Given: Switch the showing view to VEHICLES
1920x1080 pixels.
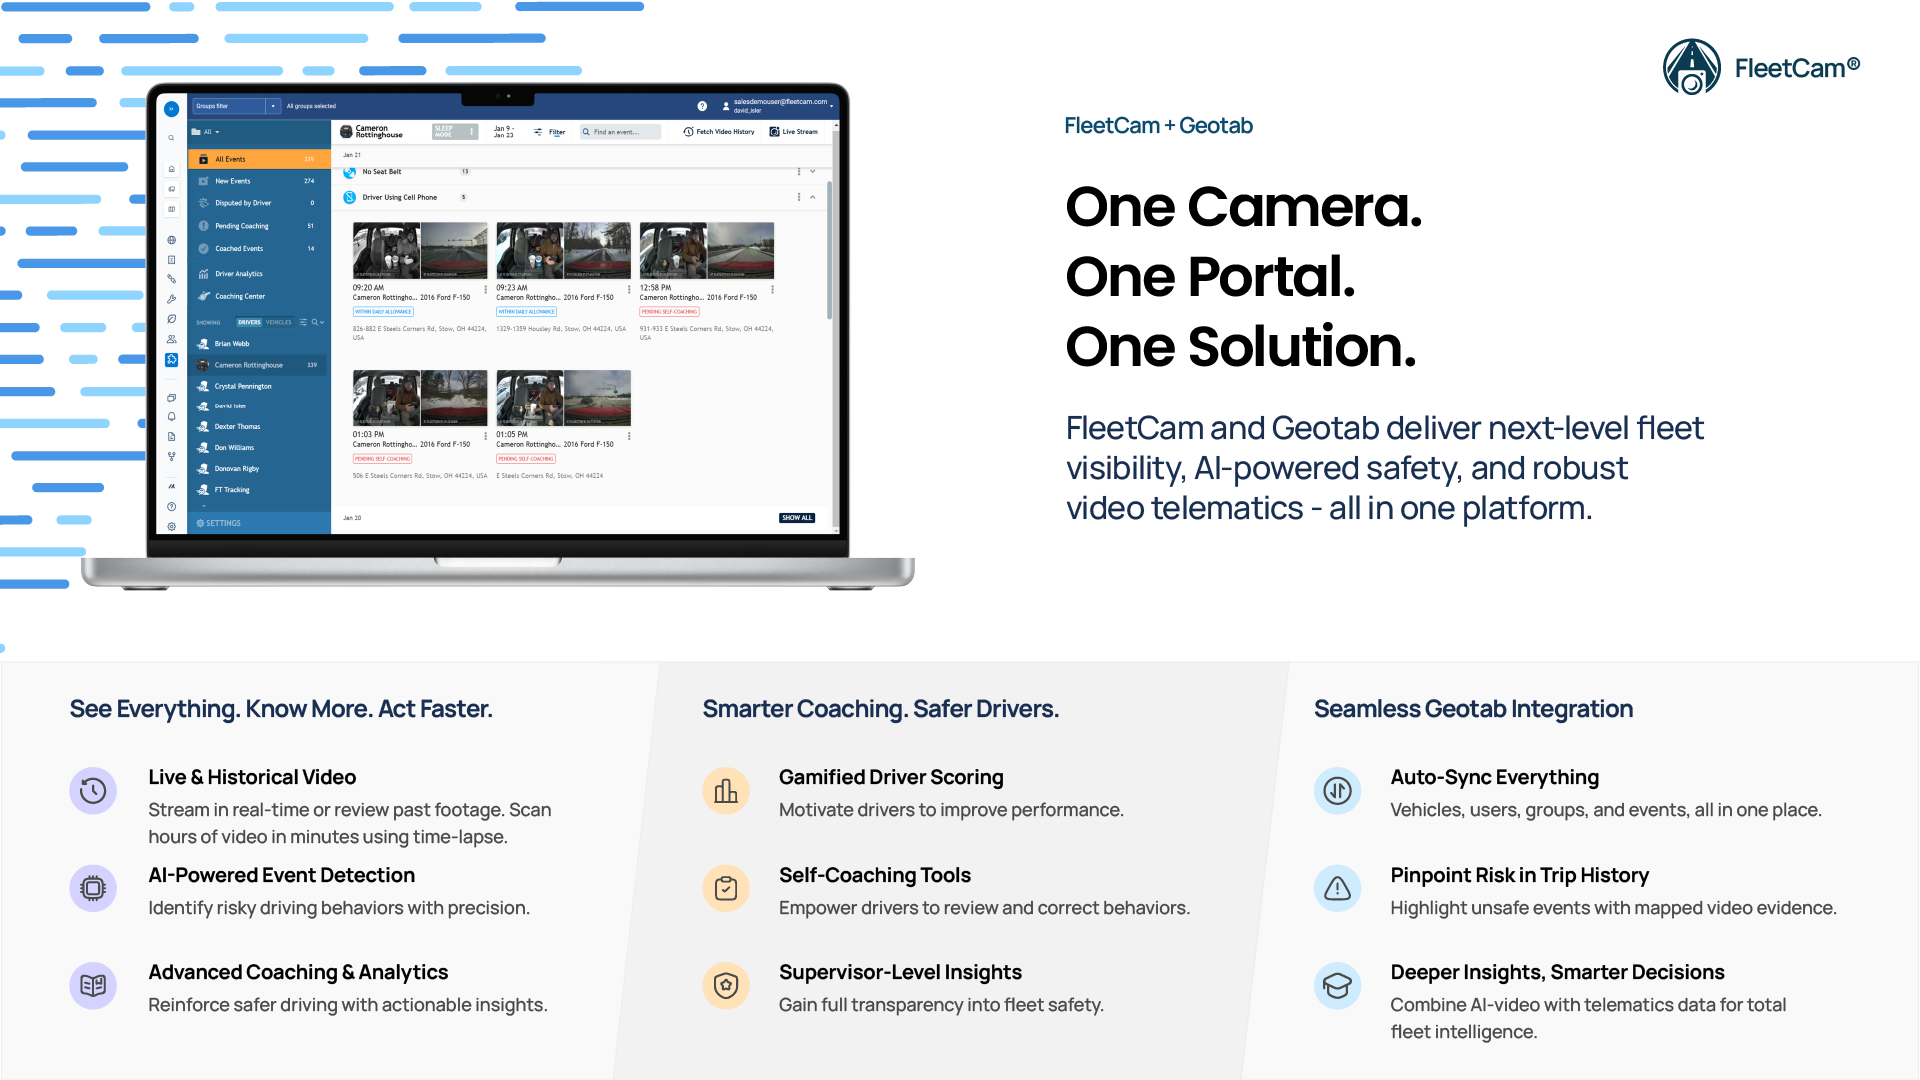Looking at the screenshot, I should coord(279,322).
